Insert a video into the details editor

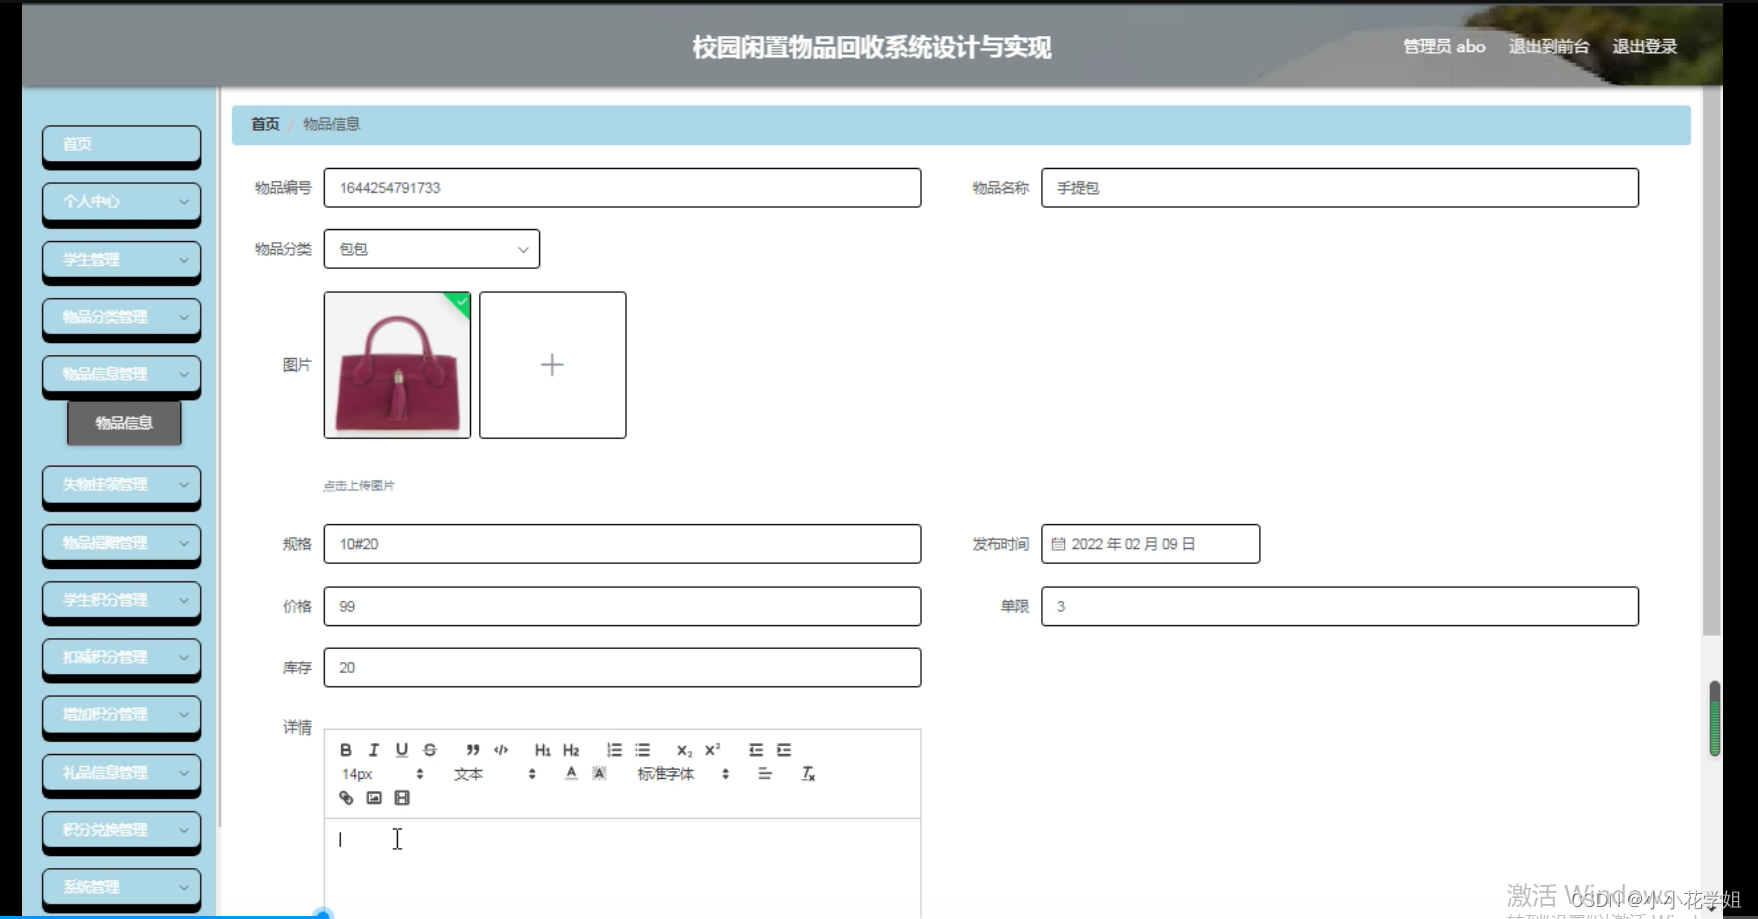point(402,797)
